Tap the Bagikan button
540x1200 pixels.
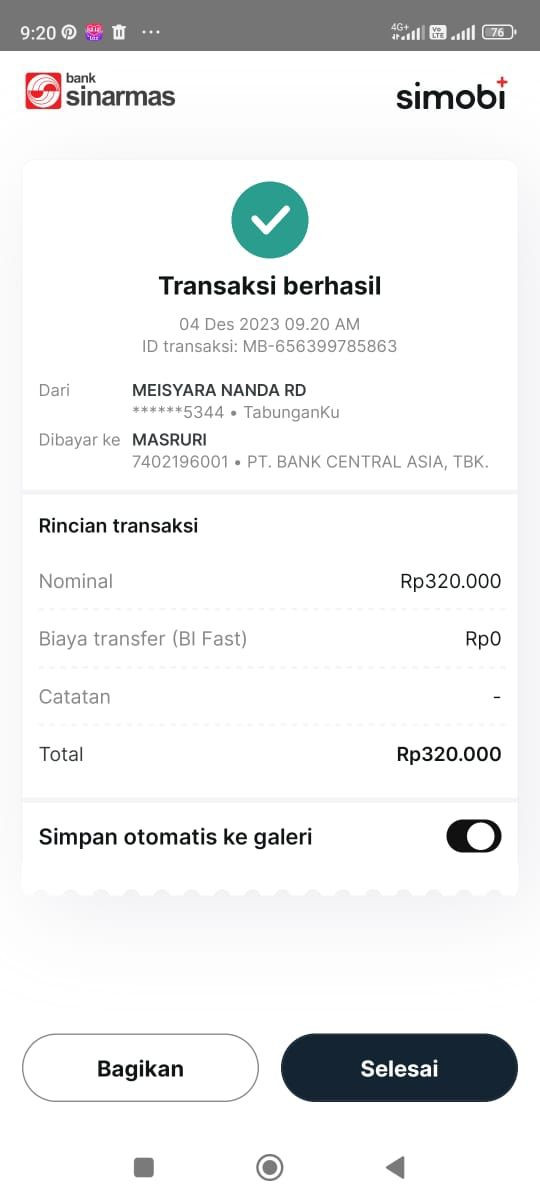[x=140, y=1068]
